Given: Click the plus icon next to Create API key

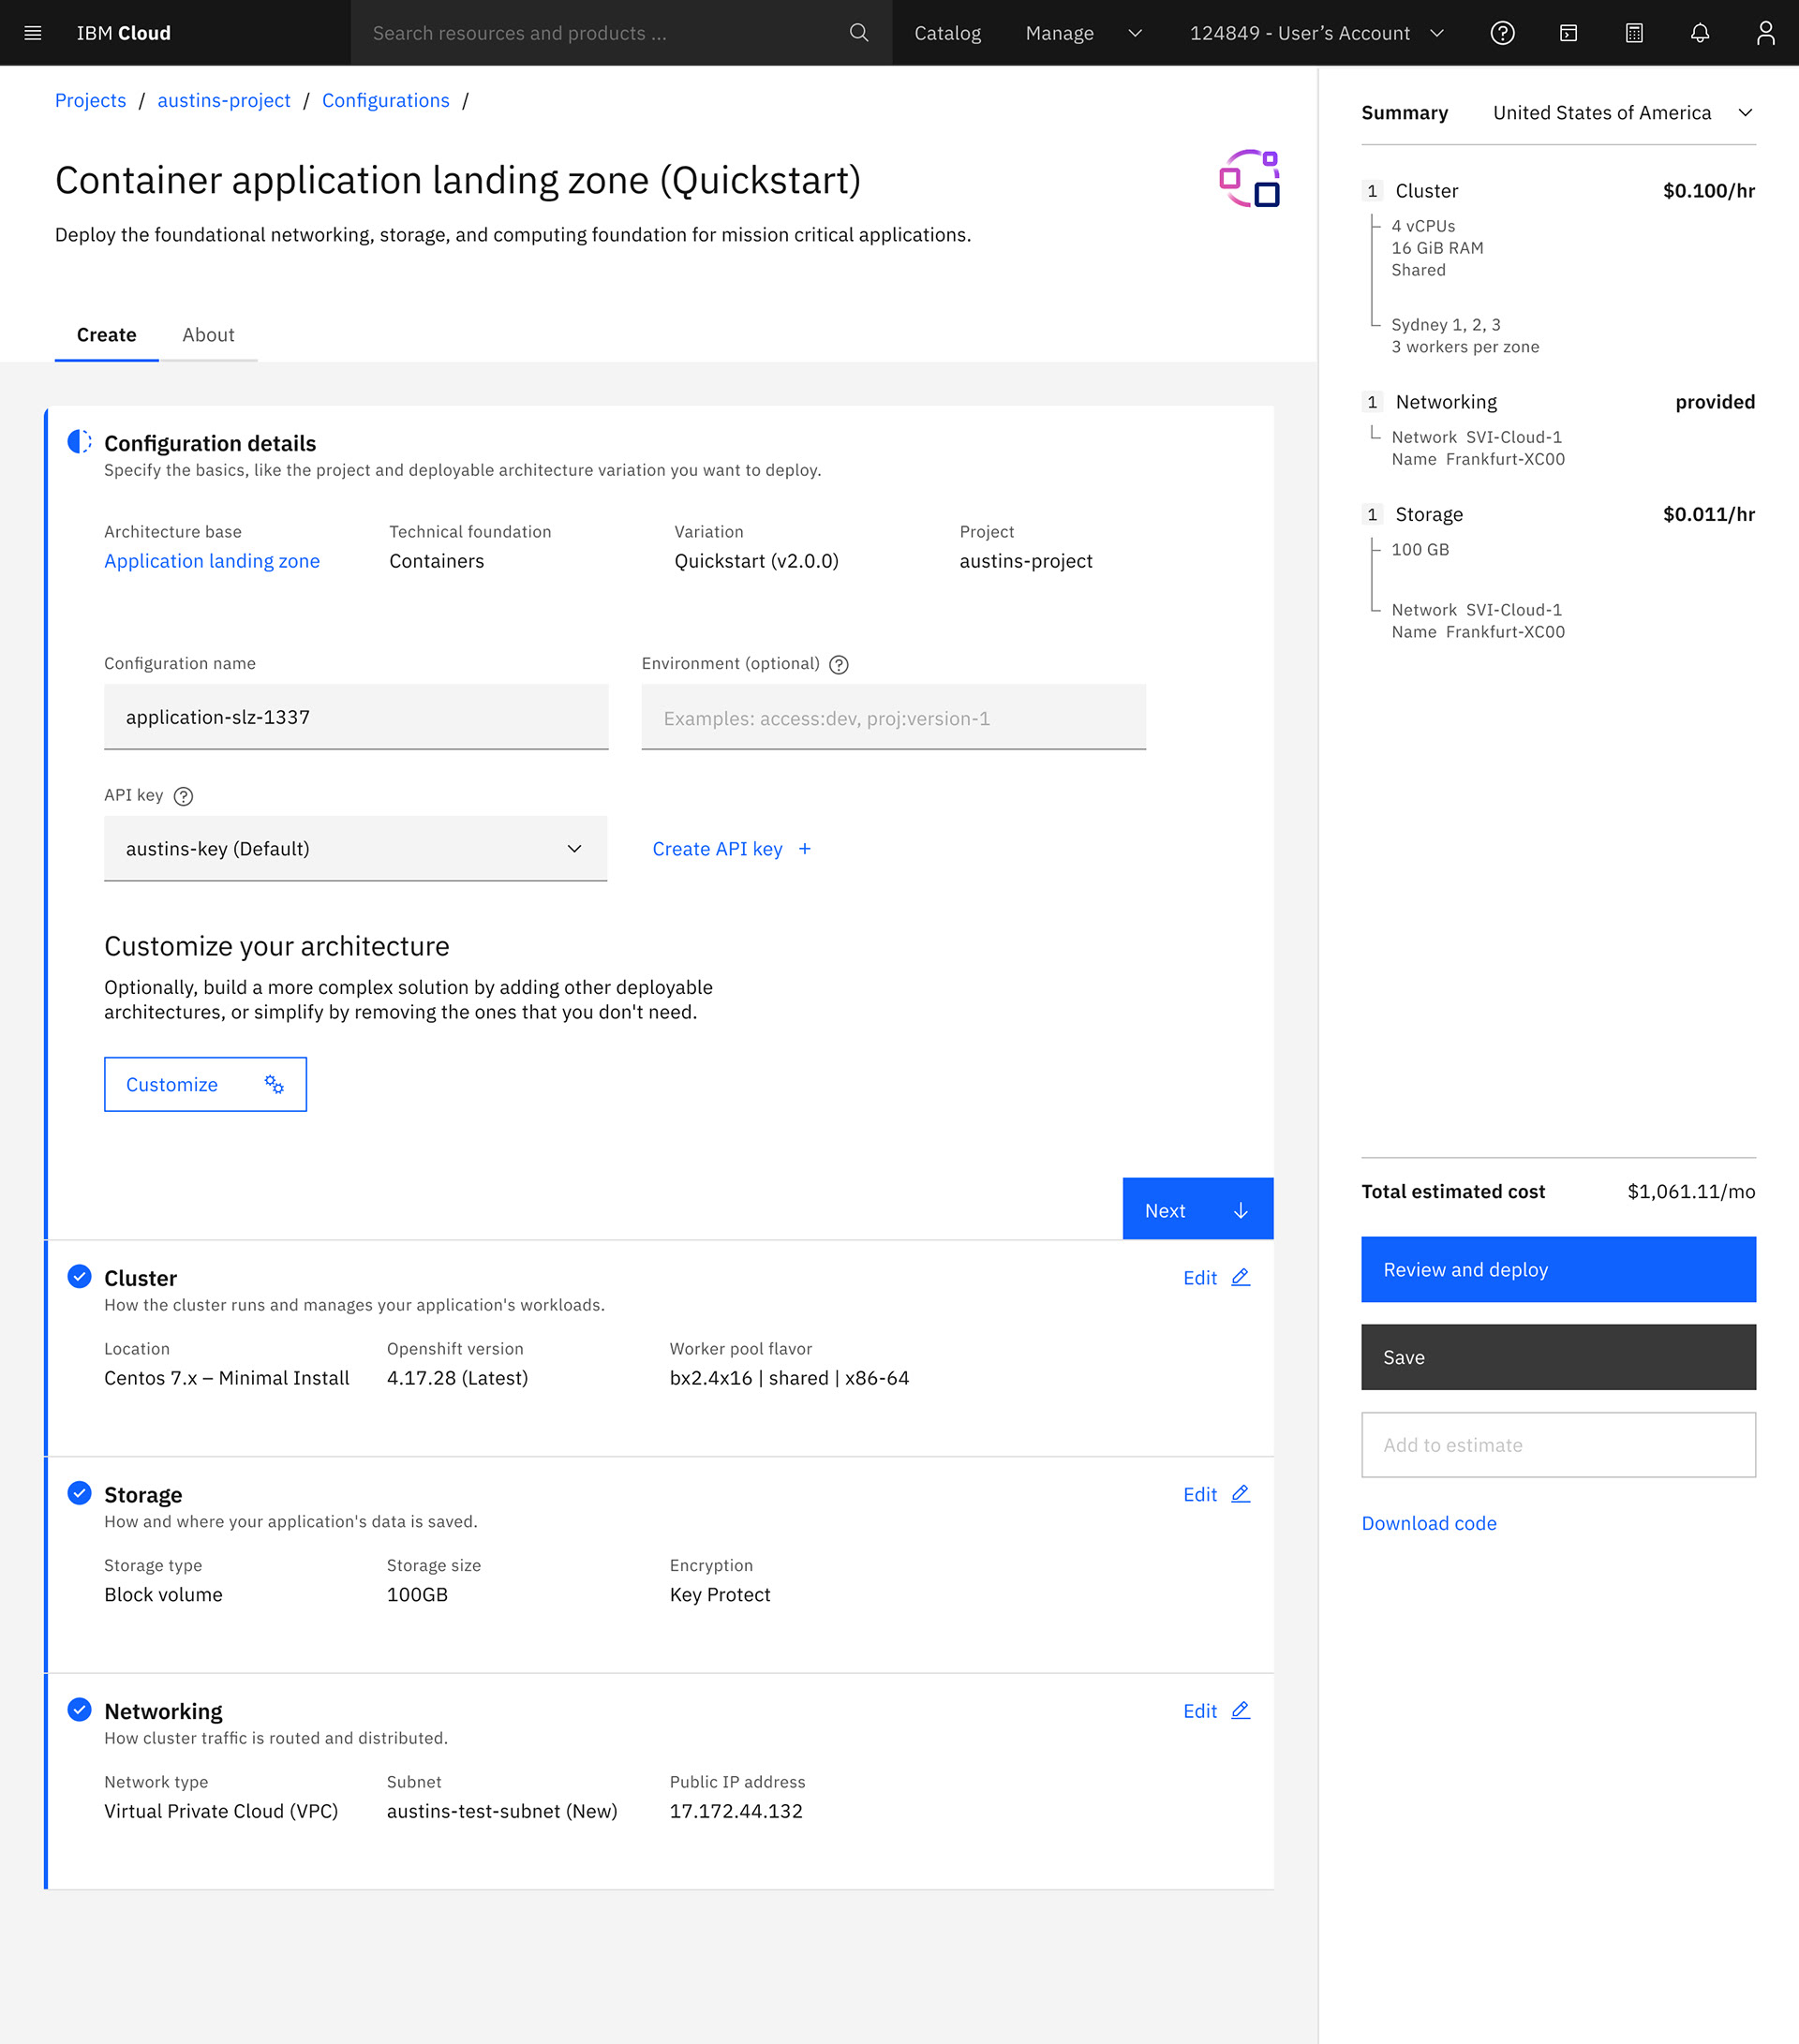Looking at the screenshot, I should pos(805,849).
